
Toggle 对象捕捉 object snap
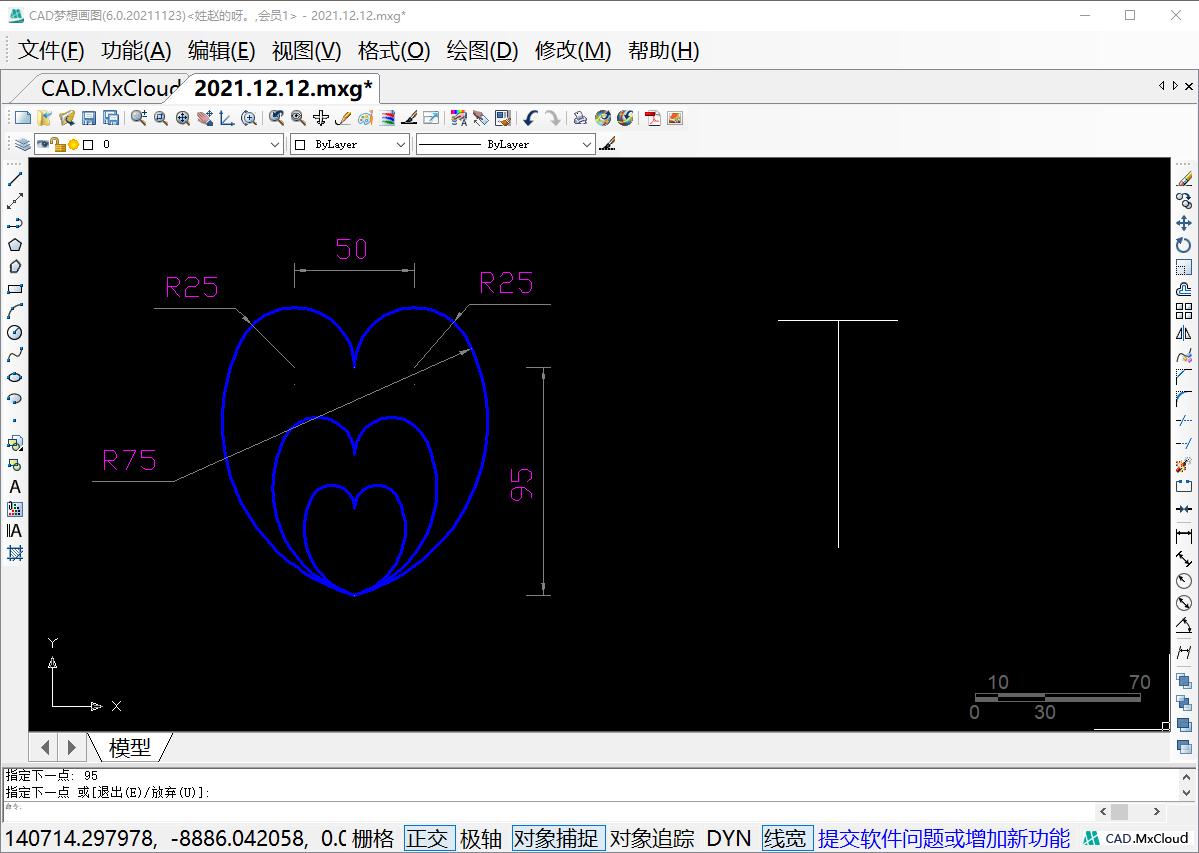(558, 838)
